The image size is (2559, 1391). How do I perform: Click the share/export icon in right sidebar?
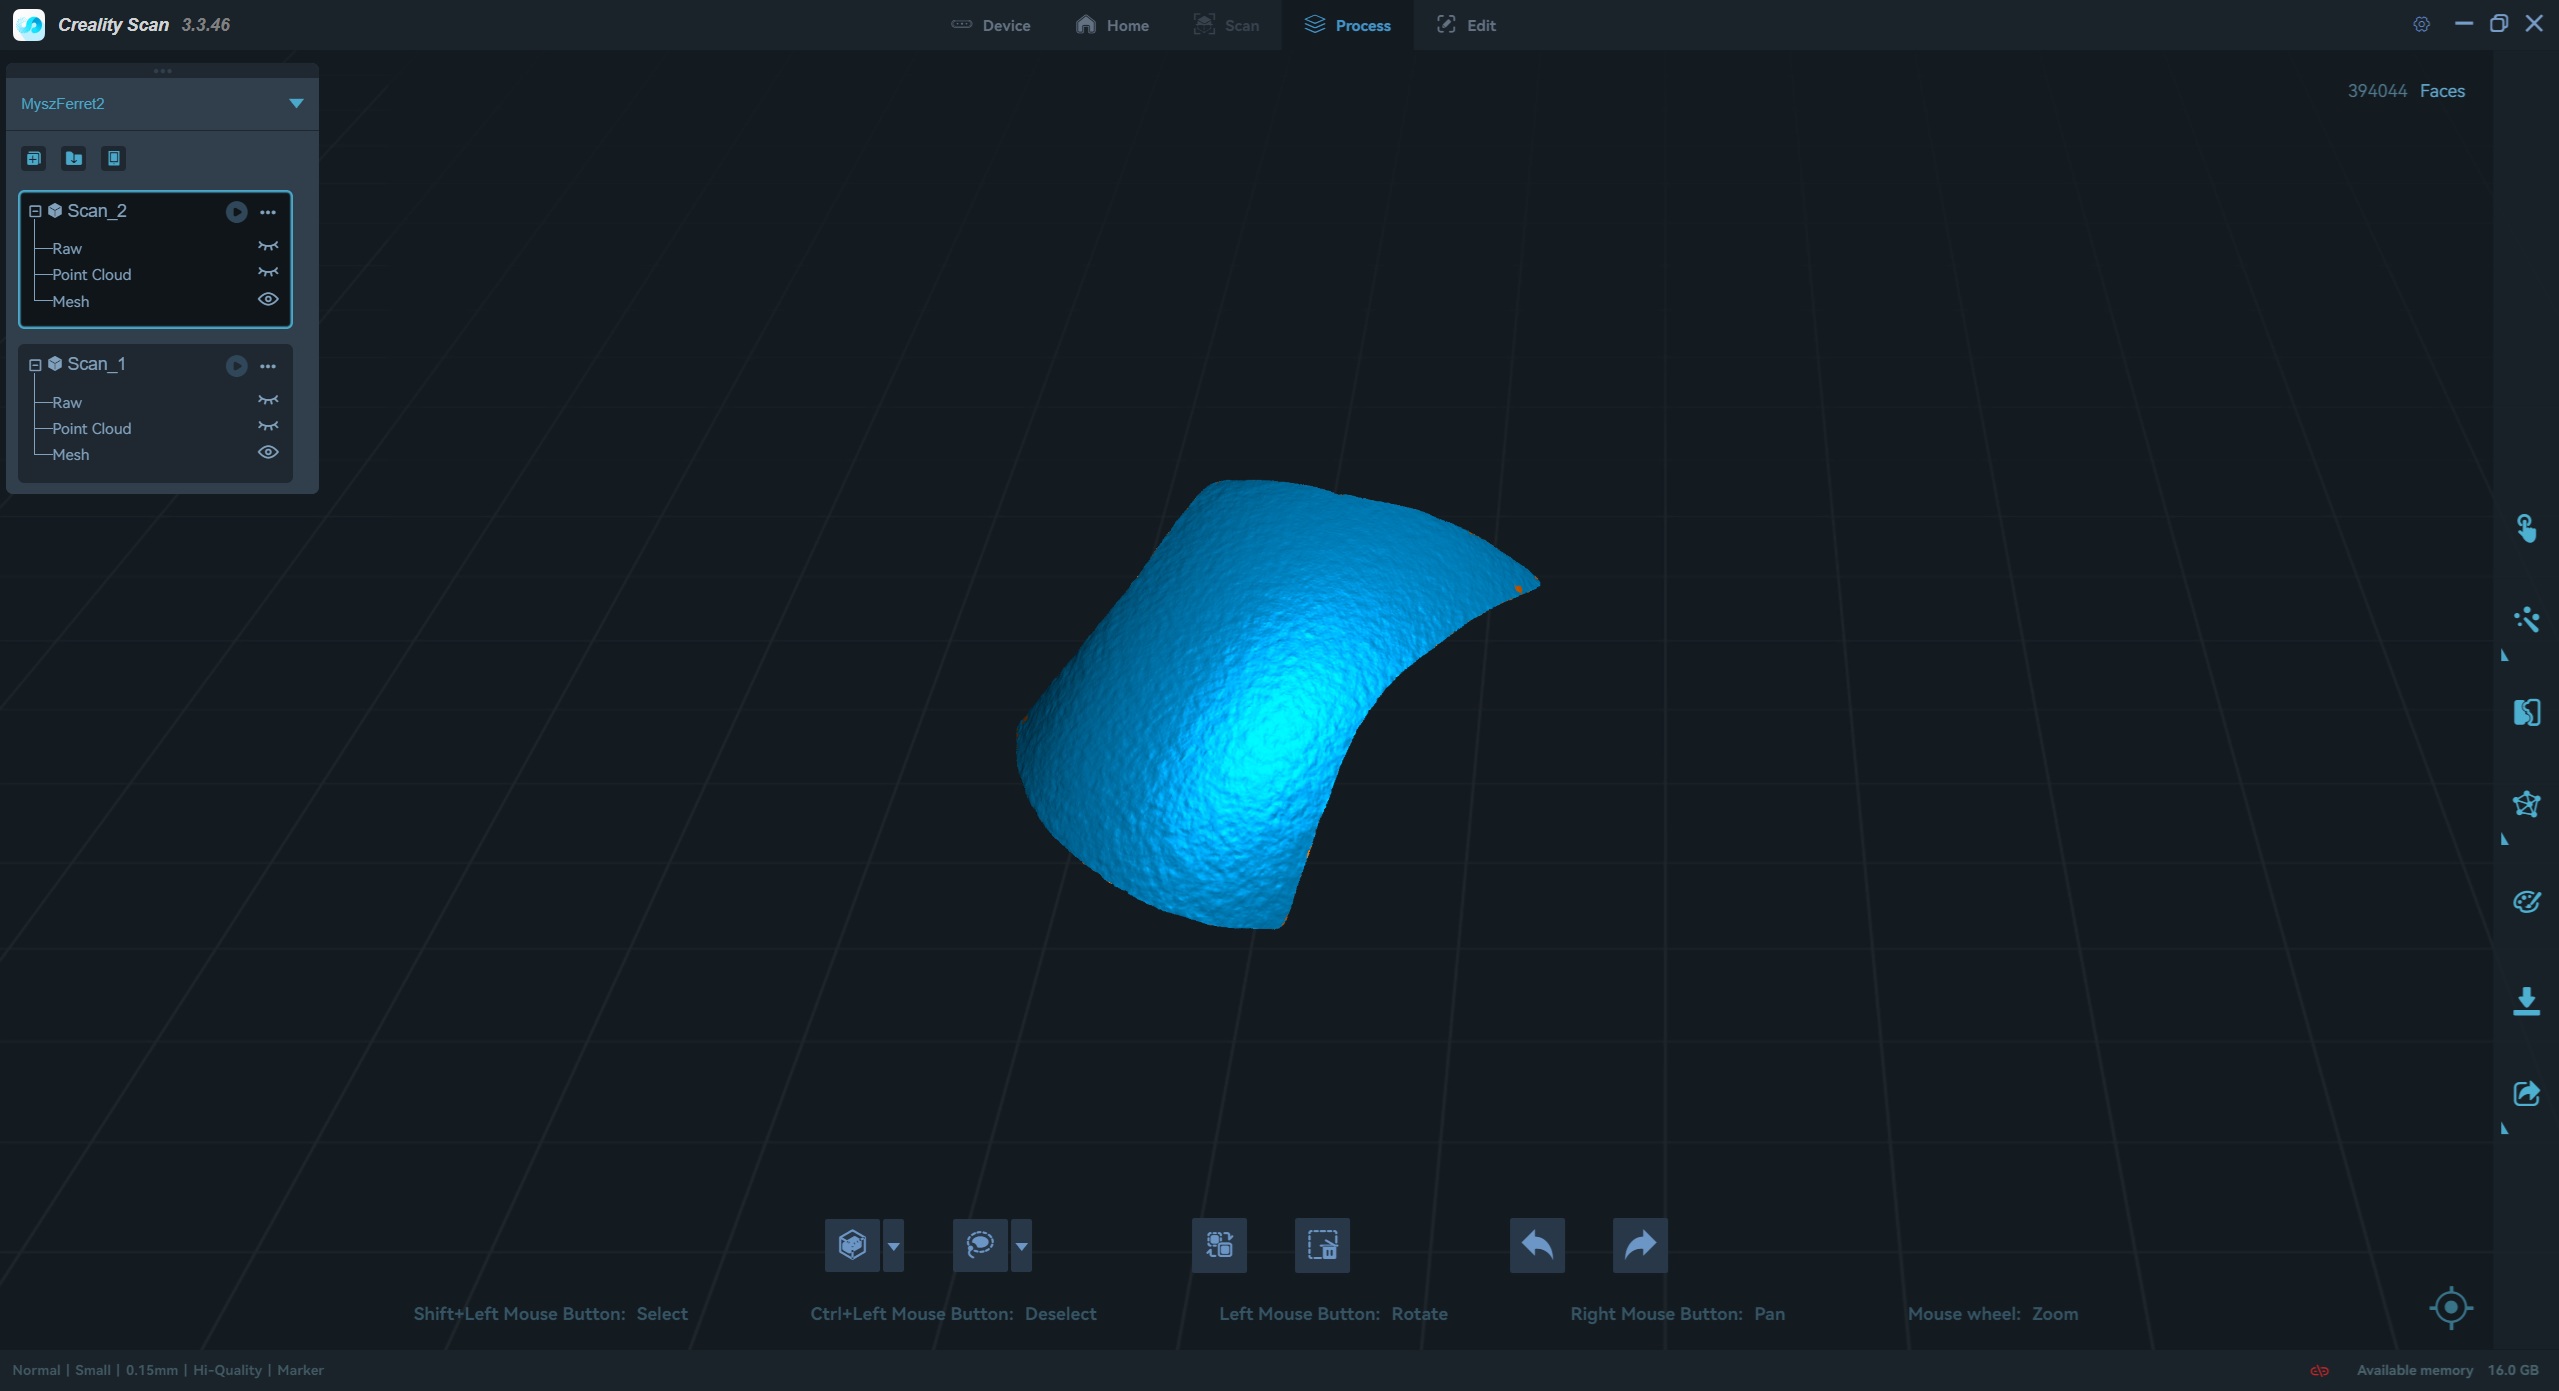pos(2526,1093)
